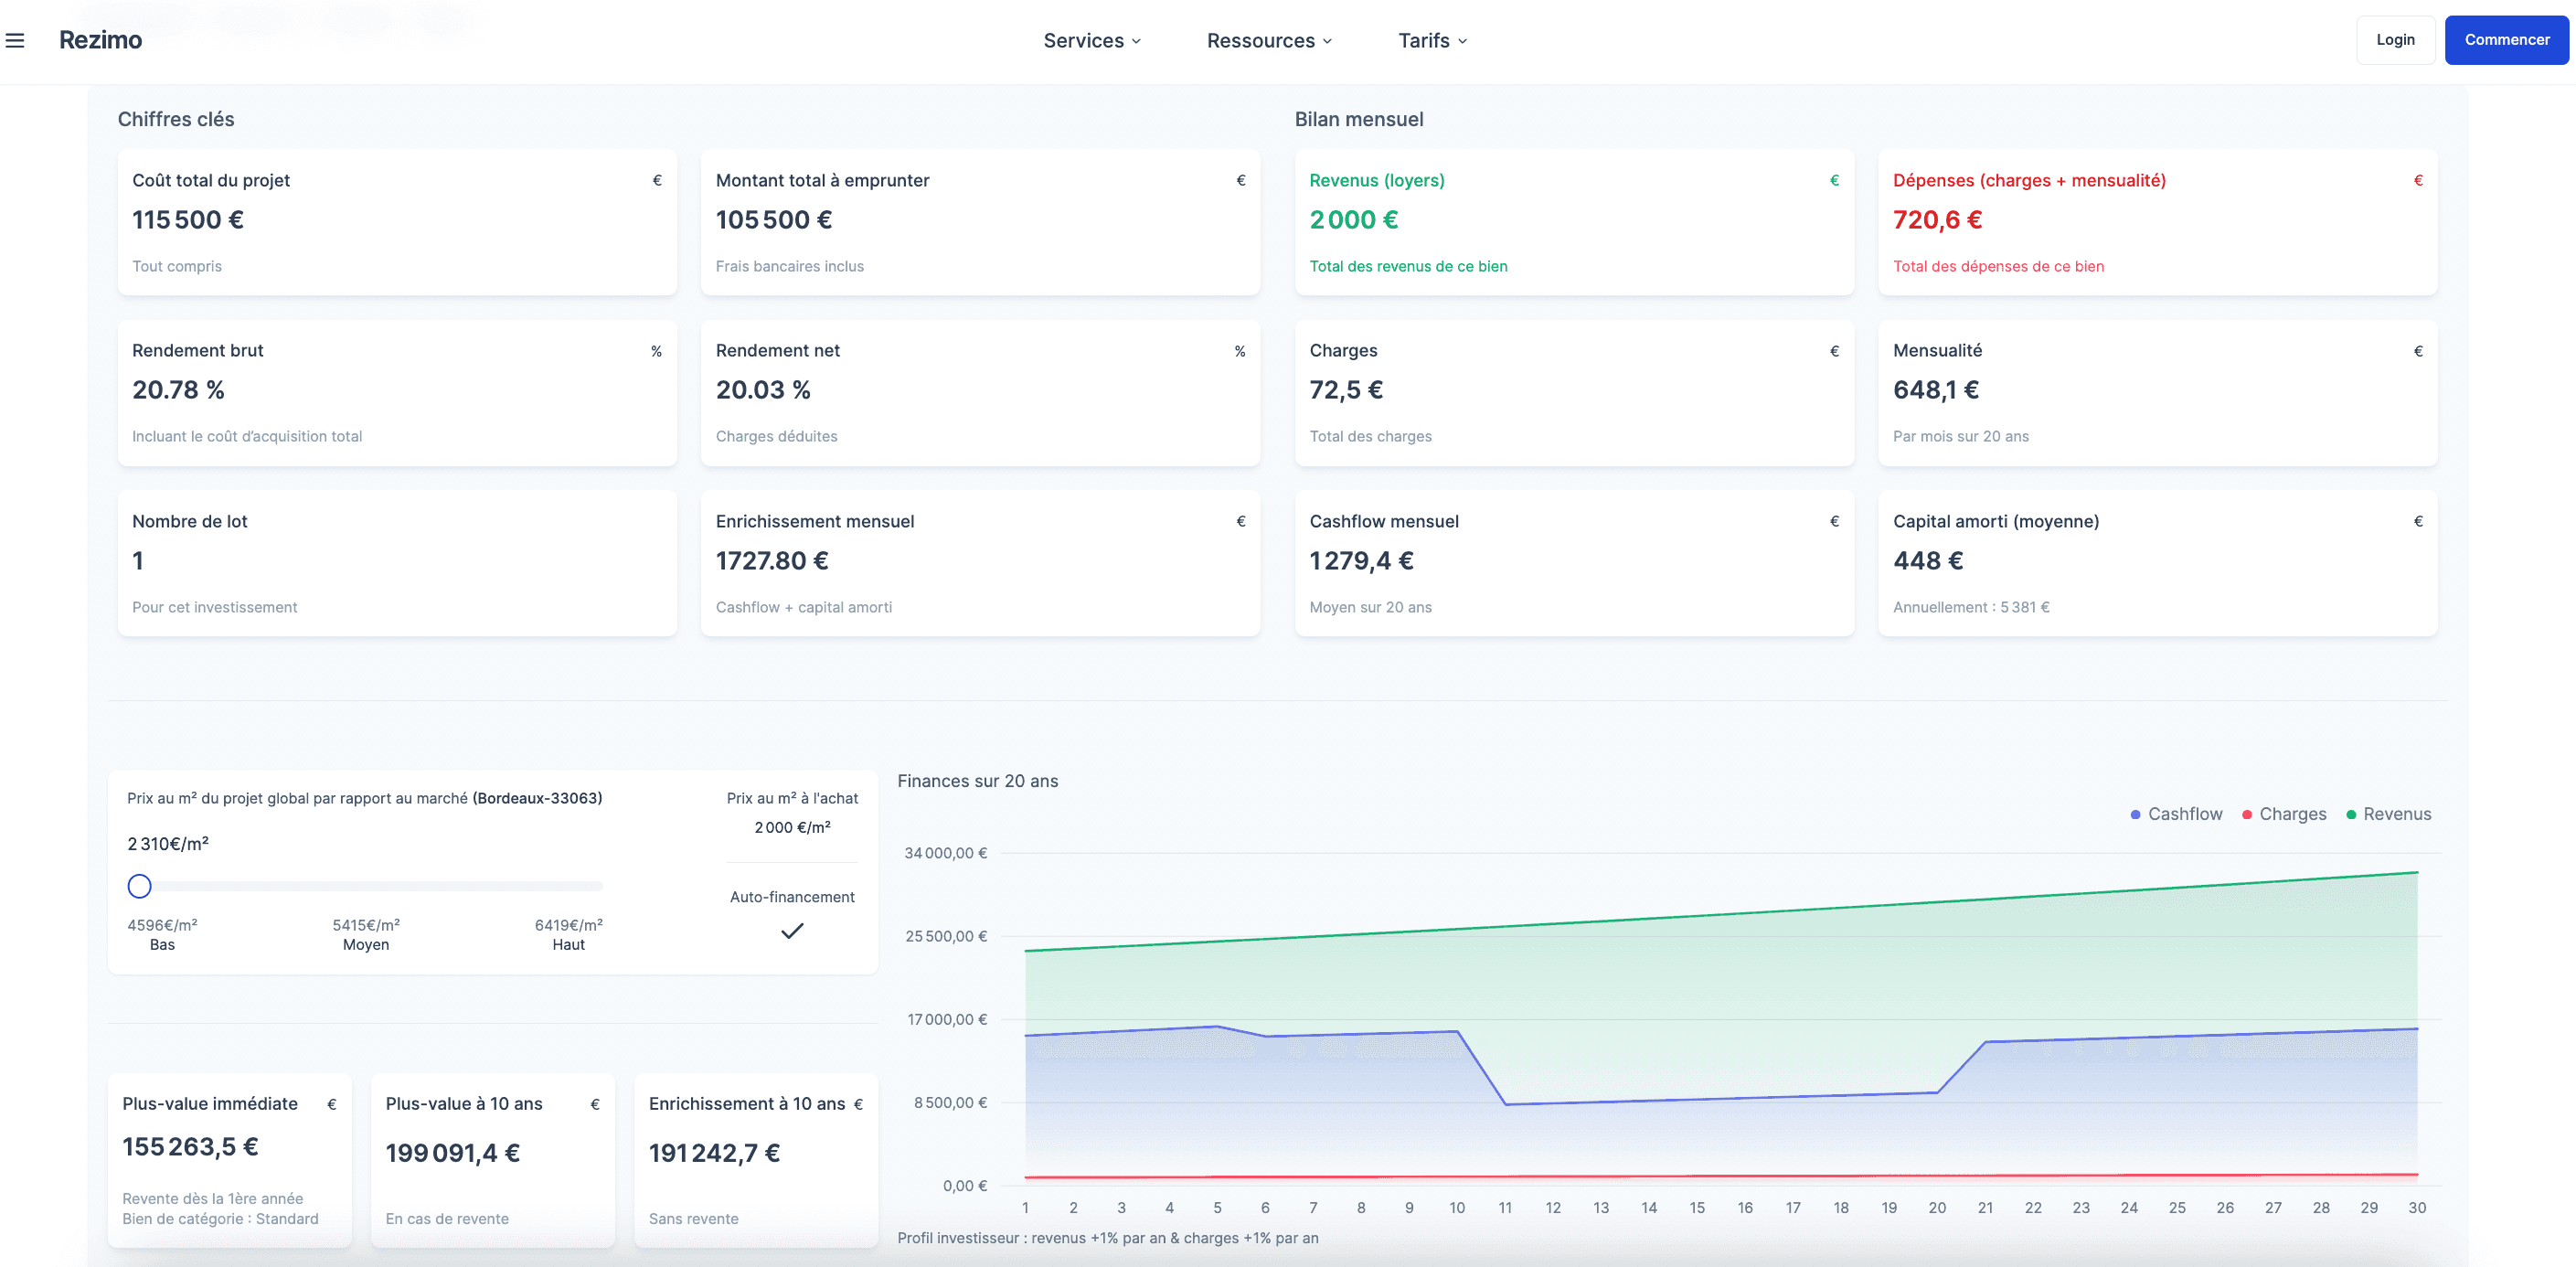
Task: Click the 115 500 € total cost value
Action: 188,220
